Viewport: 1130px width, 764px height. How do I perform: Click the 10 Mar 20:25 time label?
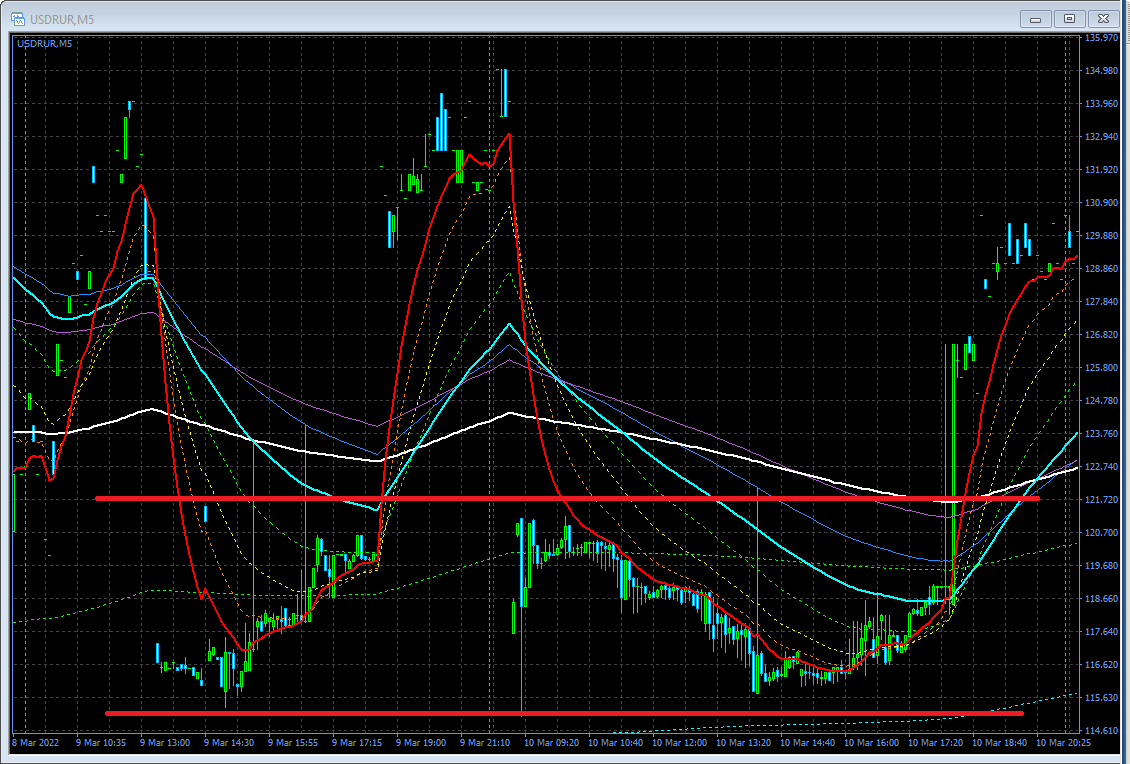coord(1063,743)
